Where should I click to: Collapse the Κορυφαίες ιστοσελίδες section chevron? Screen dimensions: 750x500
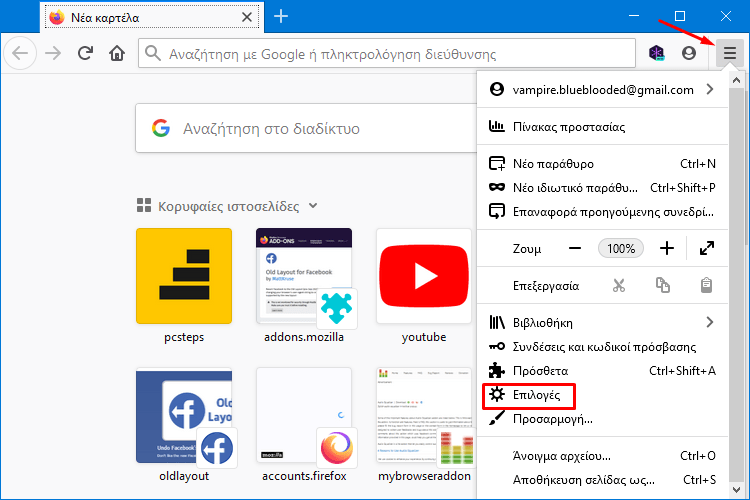tap(313, 206)
